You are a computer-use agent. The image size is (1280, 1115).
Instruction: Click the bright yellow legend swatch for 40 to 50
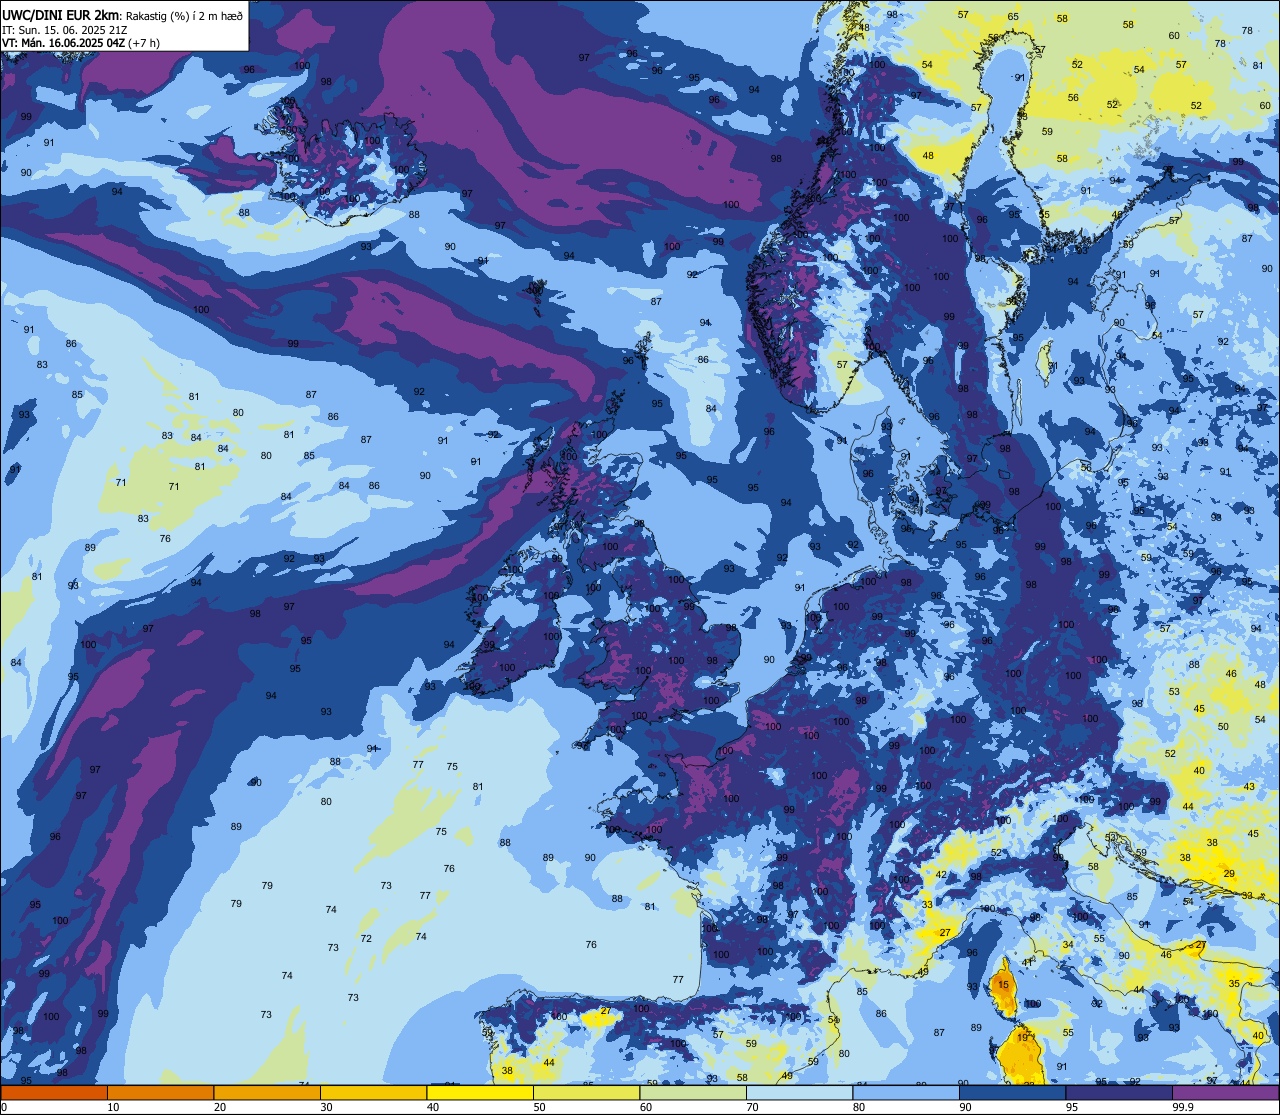[480, 1092]
